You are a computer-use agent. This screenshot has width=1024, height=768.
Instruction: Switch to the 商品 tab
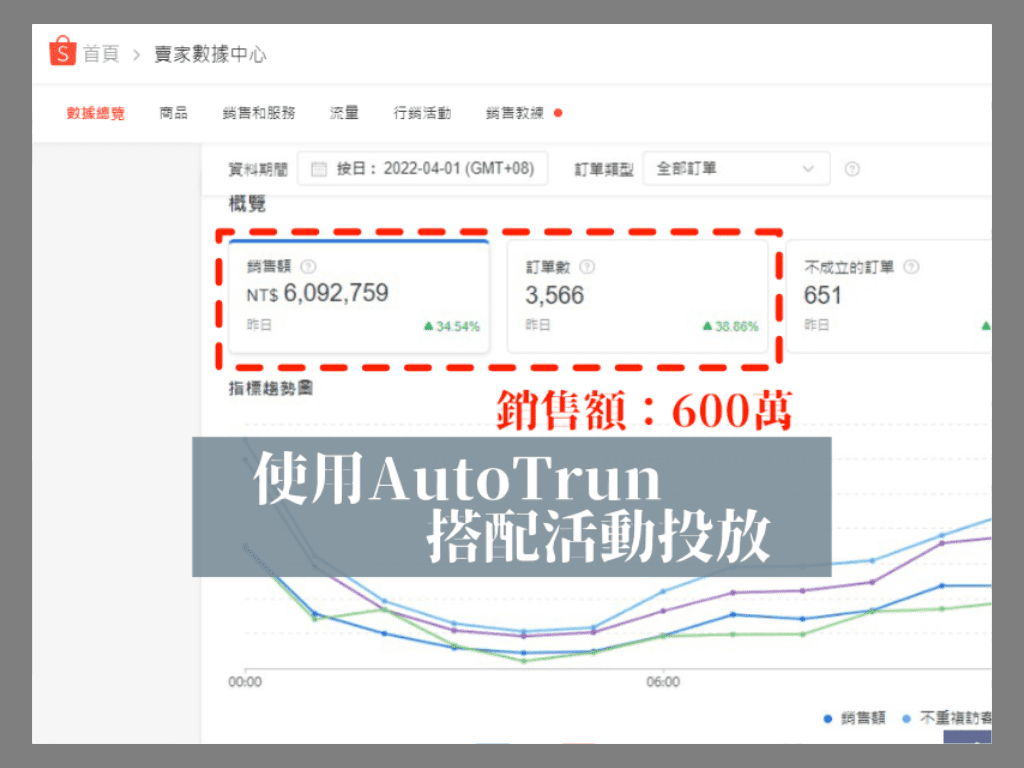click(x=173, y=113)
